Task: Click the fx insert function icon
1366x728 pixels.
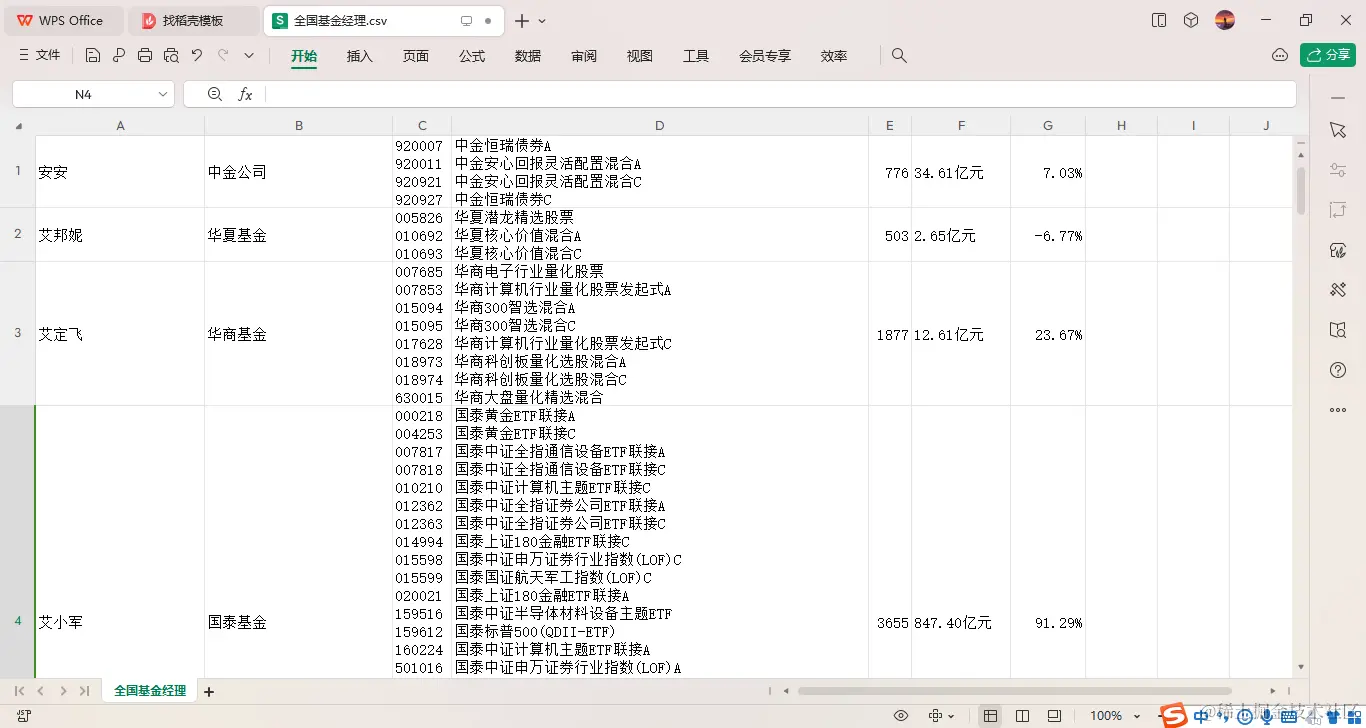Action: click(x=245, y=94)
